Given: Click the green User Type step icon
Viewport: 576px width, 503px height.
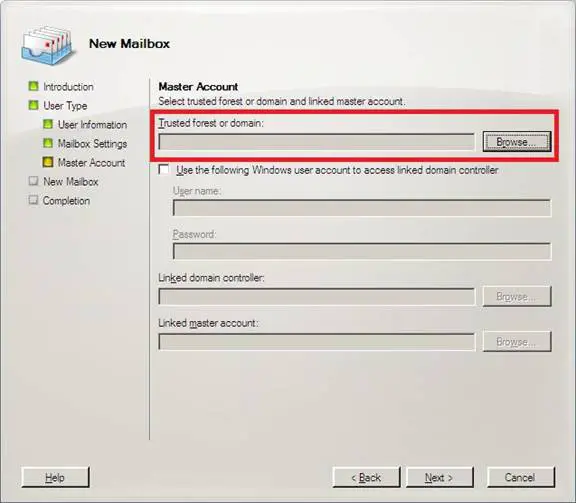Looking at the screenshot, I should (33, 105).
